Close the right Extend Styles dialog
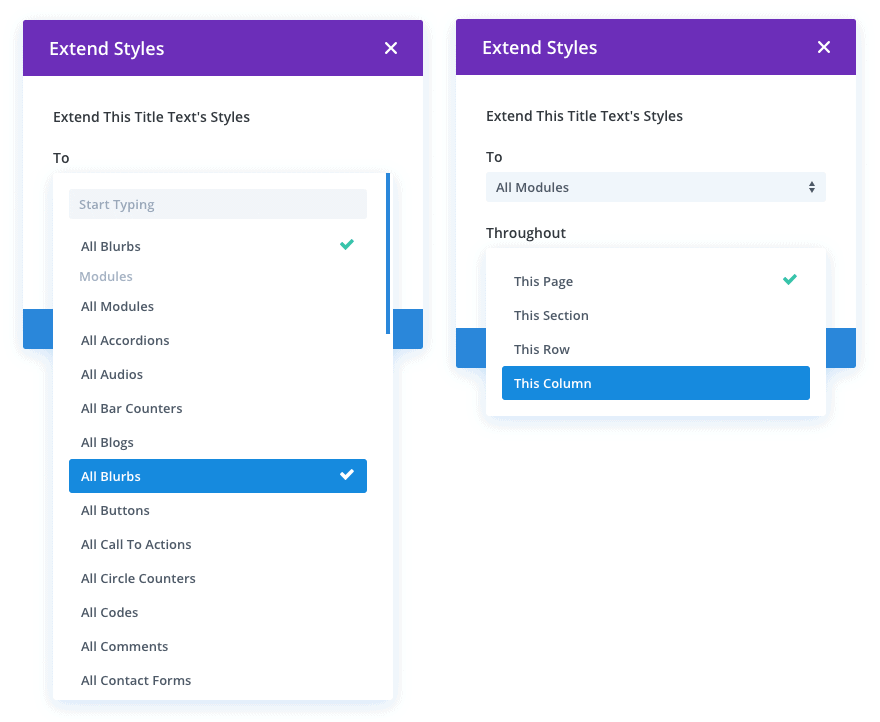Image resolution: width=880 pixels, height=722 pixels. click(824, 48)
